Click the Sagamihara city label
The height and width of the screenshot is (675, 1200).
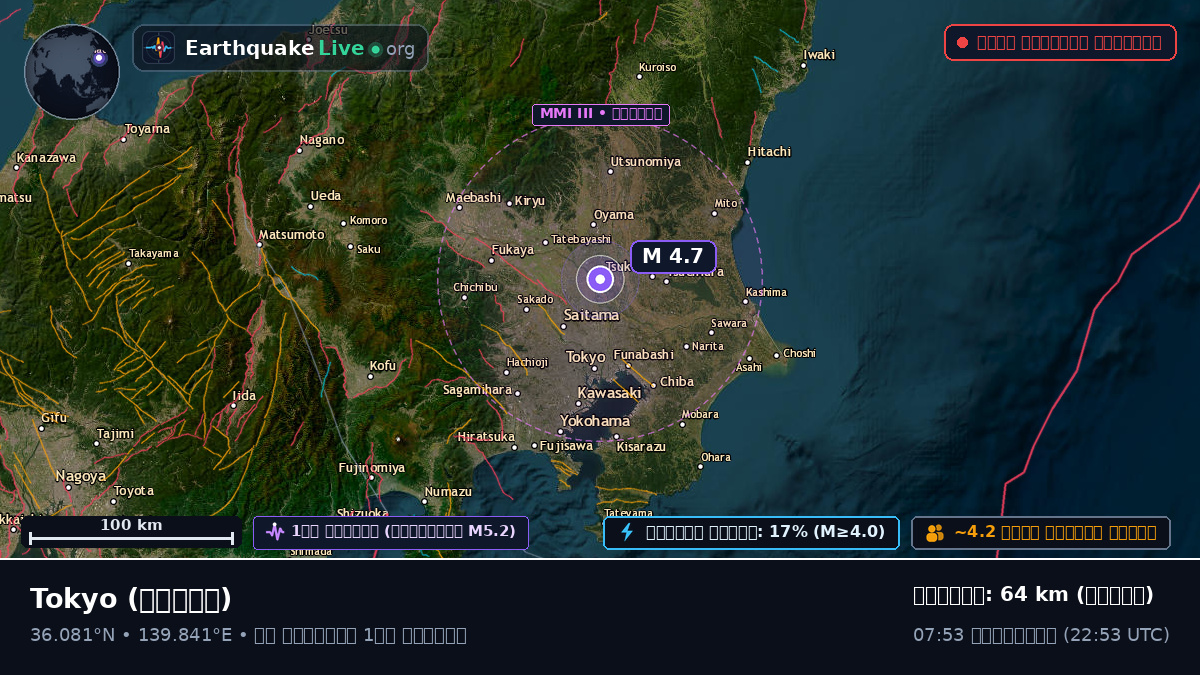pos(477,390)
